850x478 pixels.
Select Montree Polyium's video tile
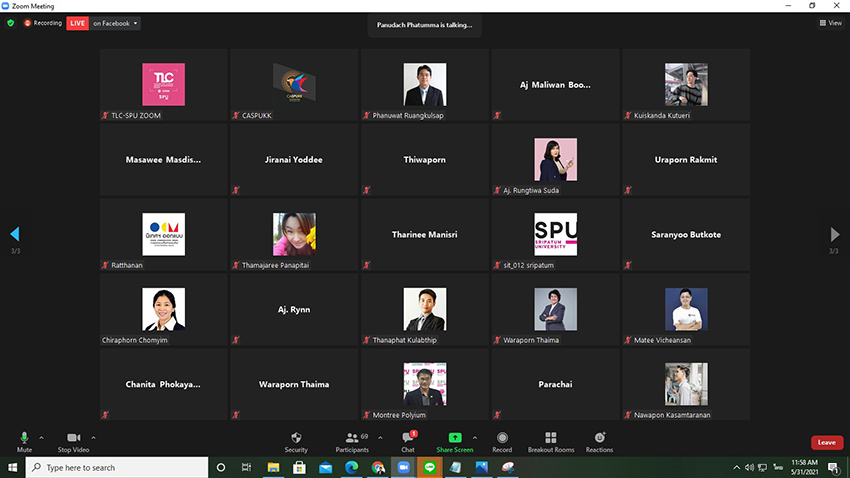[x=424, y=384]
